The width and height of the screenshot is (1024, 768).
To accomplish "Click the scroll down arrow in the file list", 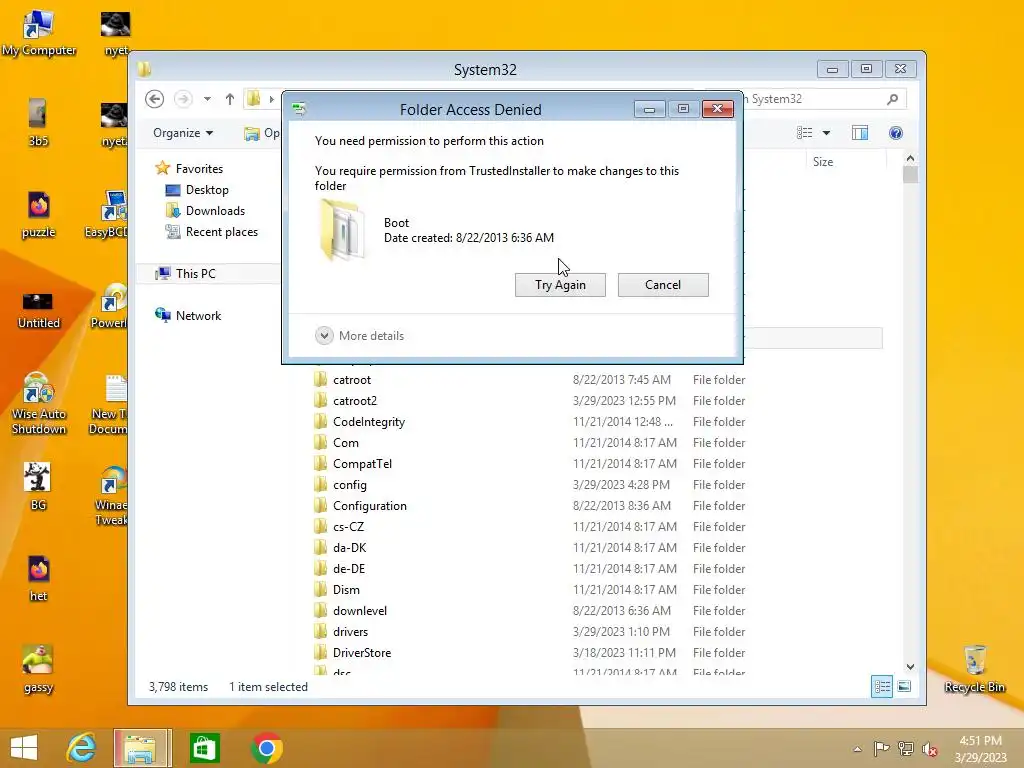I will [910, 667].
